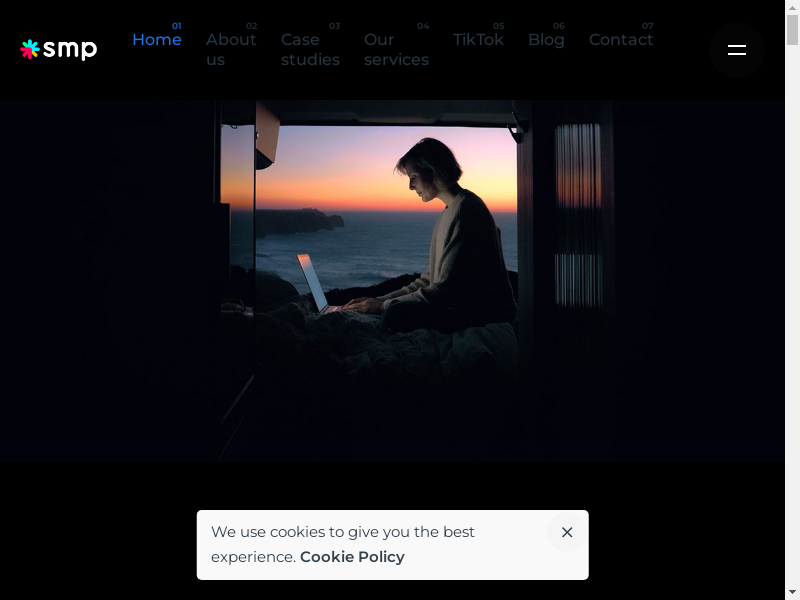Open the About us page

click(231, 49)
